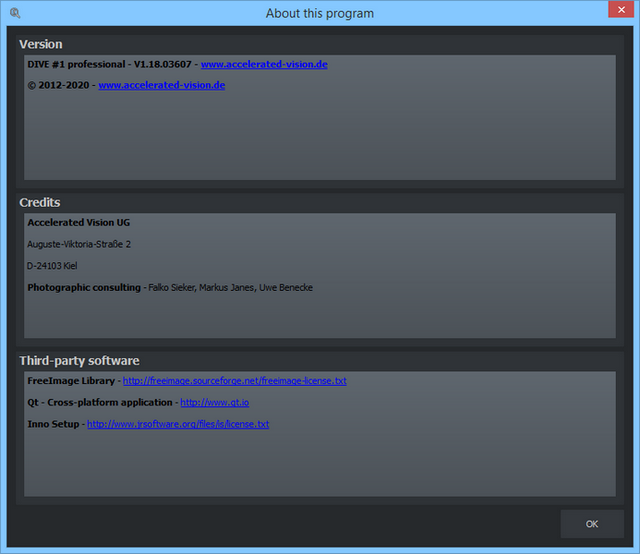Click the 'About this program' window title

pyautogui.click(x=320, y=13)
